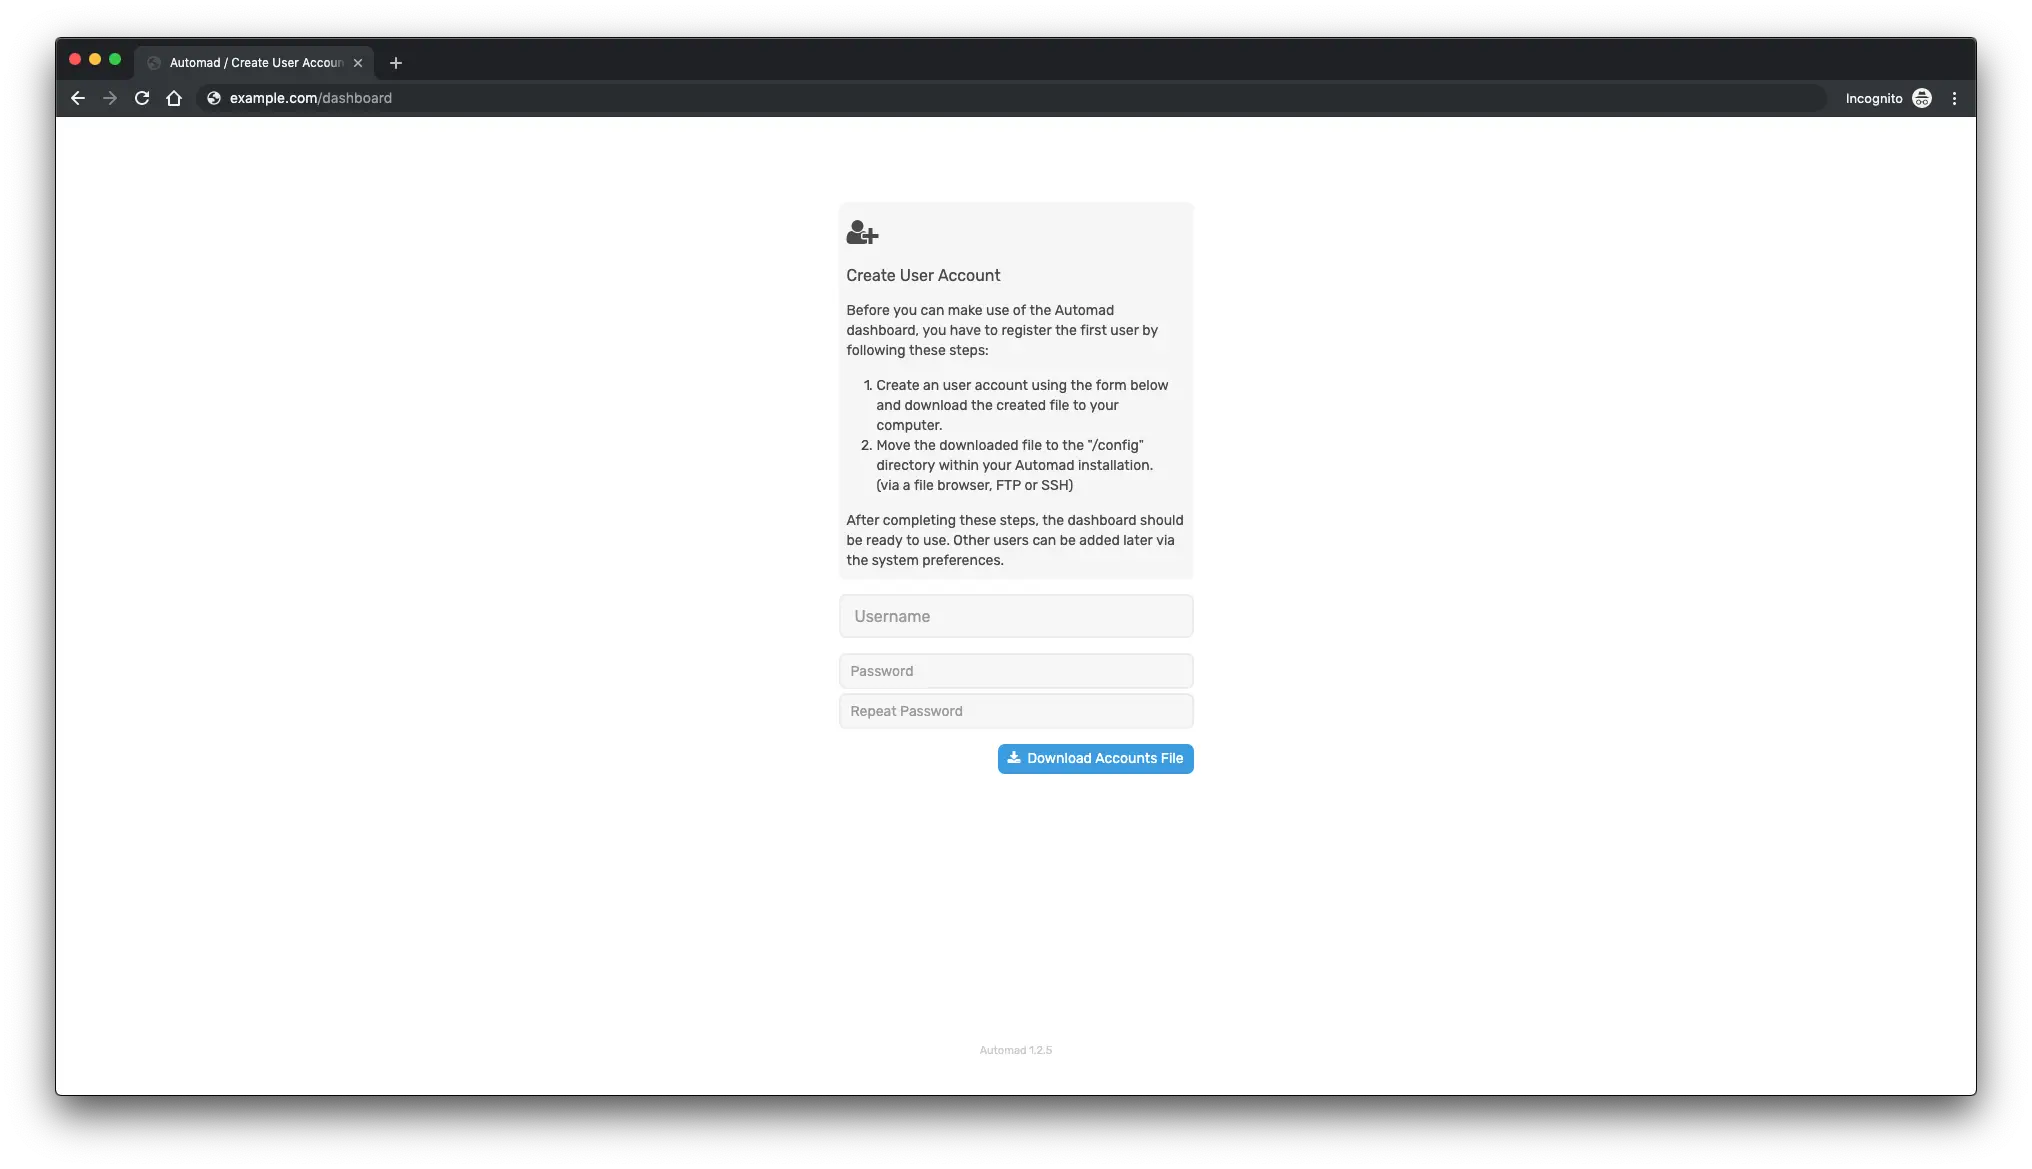Click the browser forward arrow
The height and width of the screenshot is (1169, 2032).
pyautogui.click(x=110, y=98)
